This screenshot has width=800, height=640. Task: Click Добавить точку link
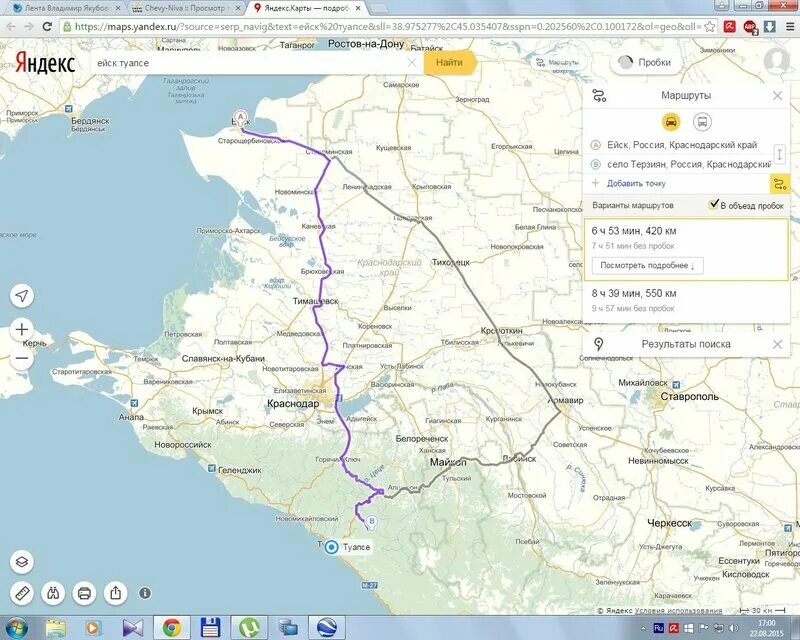636,183
